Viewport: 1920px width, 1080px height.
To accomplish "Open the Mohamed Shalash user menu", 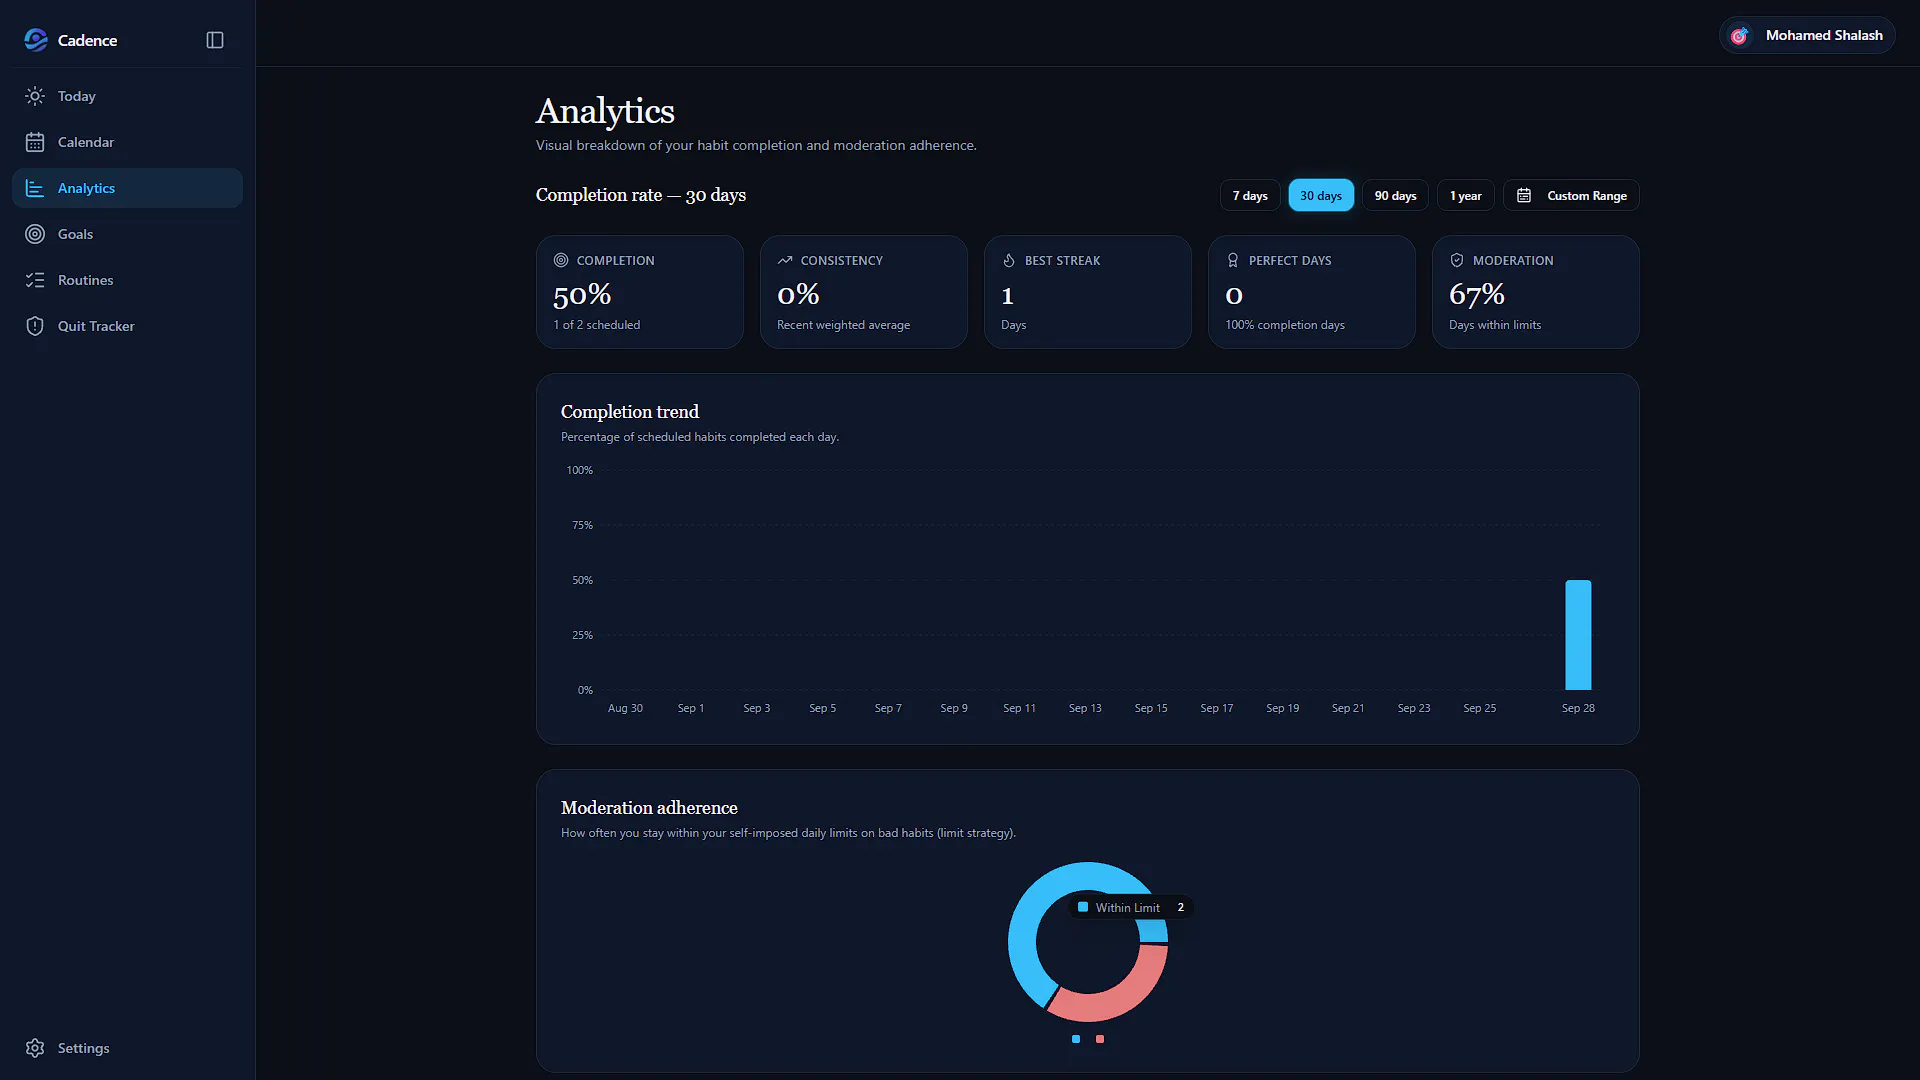I will [x=1807, y=35].
